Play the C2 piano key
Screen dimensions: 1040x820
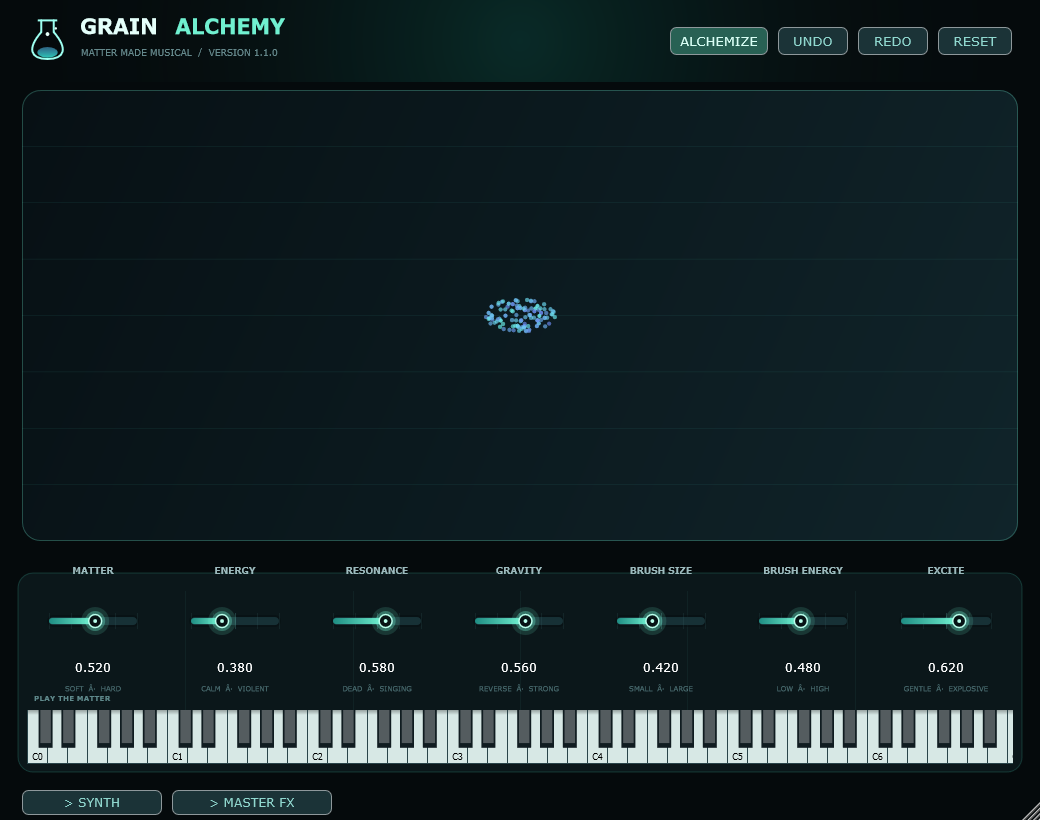click(x=317, y=755)
